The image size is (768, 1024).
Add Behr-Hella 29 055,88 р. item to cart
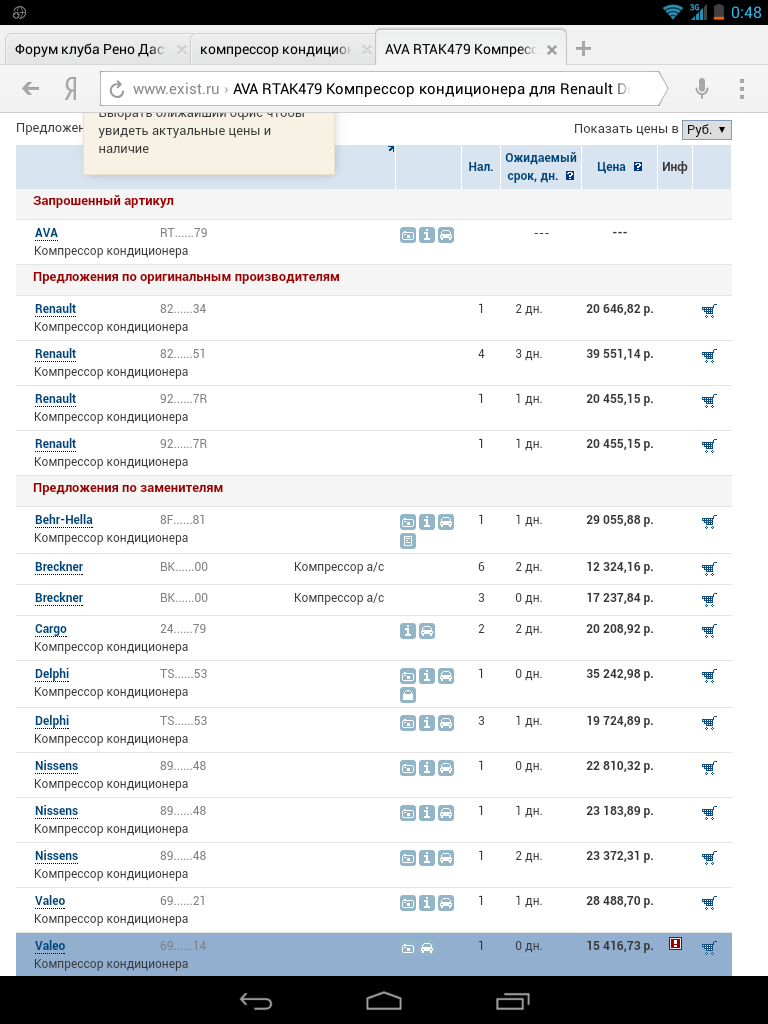point(709,521)
